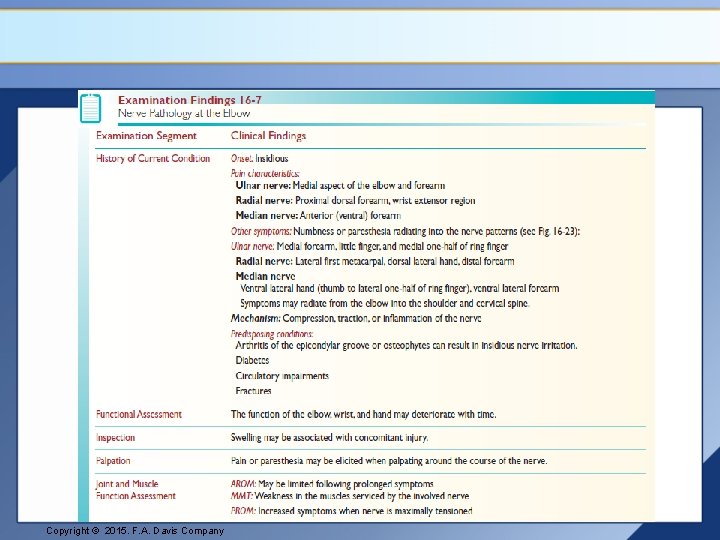Select the standalone 'Median nerve' bold heading
720x540 pixels.
(265, 276)
